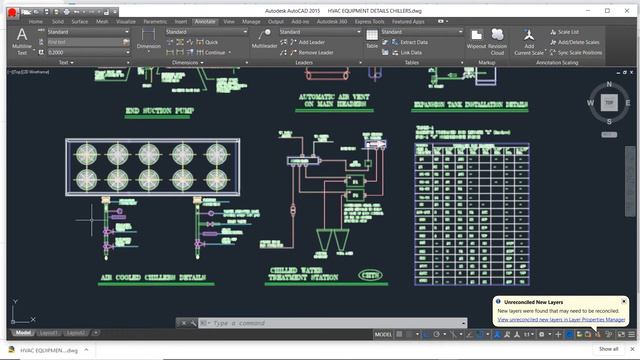The image size is (640, 360).
Task: Switch to the Express Tools tab
Action: [369, 22]
